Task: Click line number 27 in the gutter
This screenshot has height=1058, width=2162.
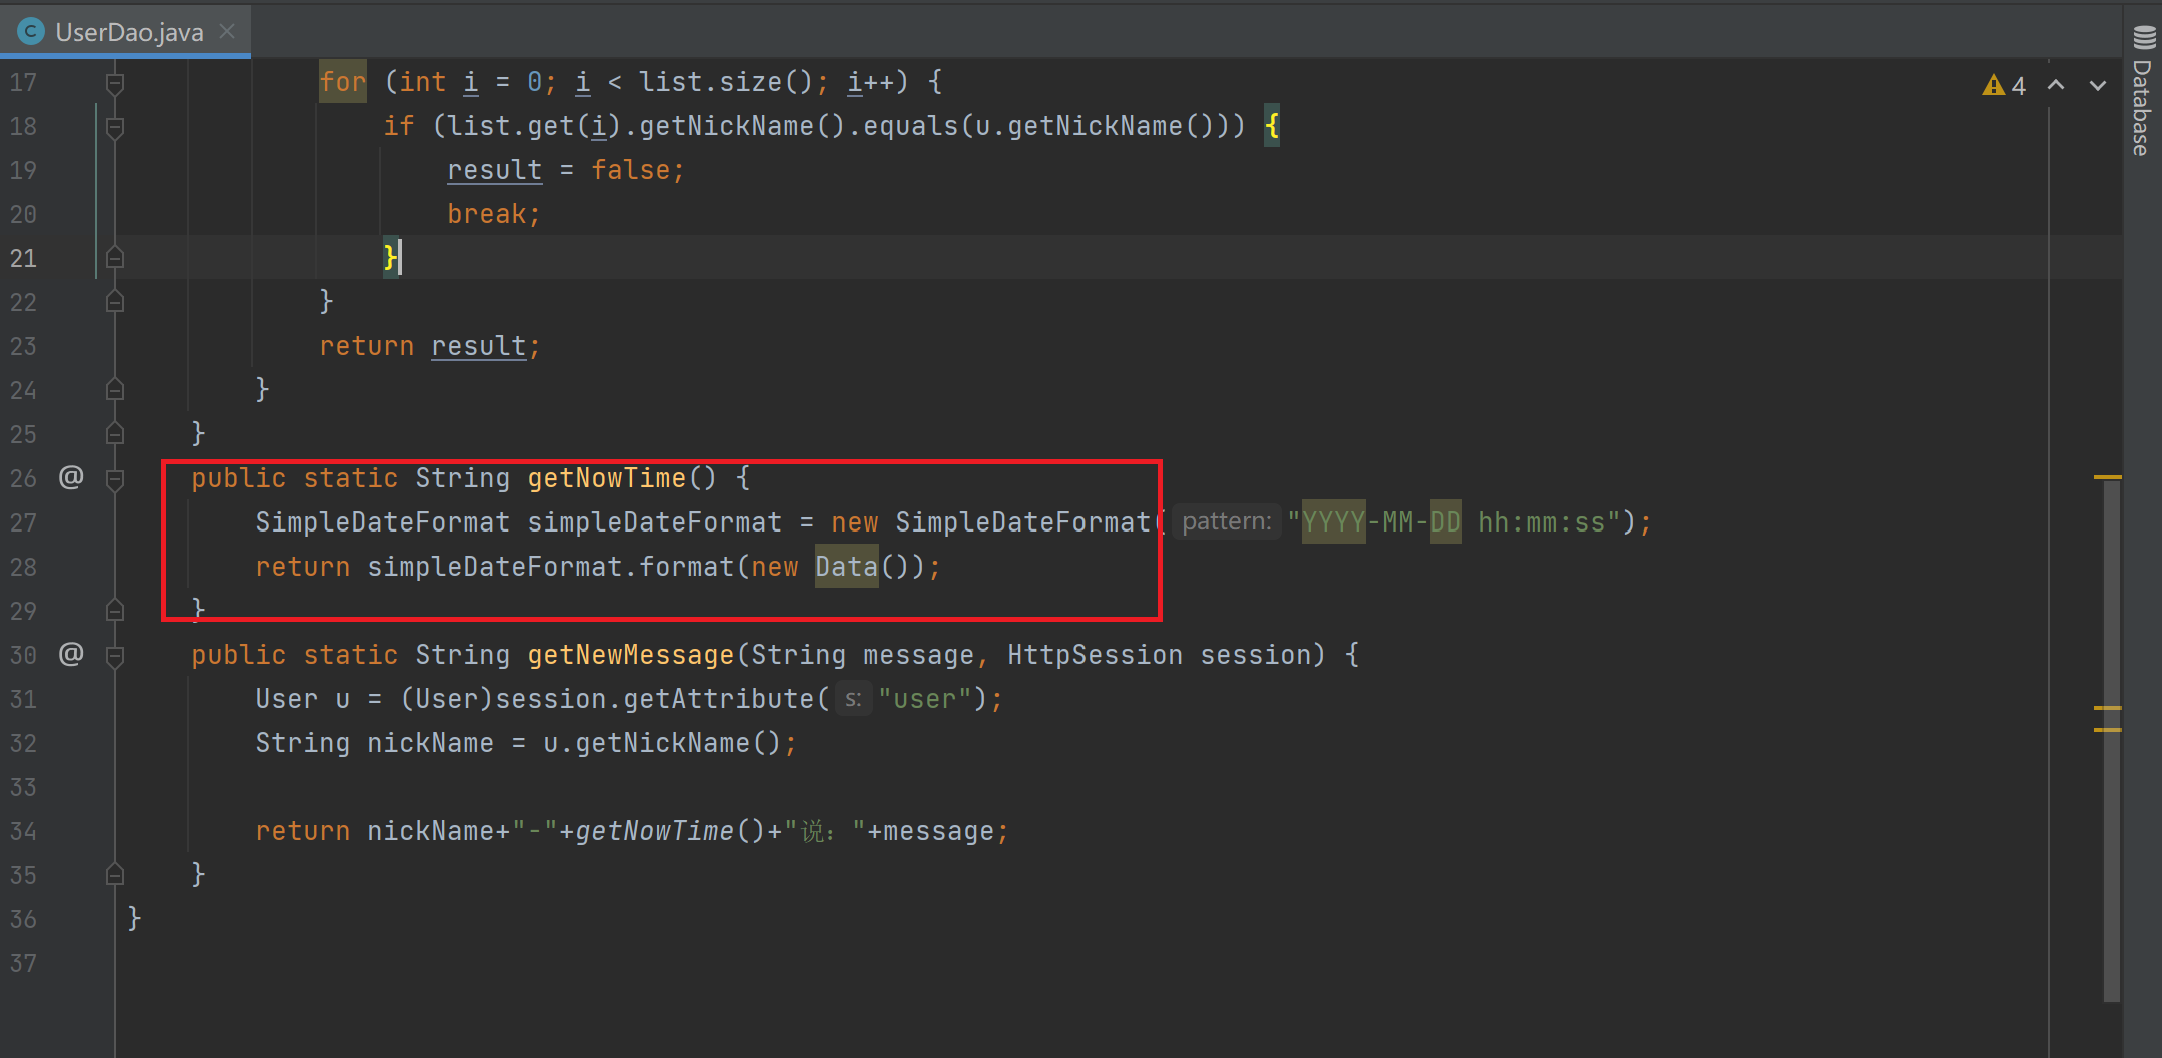Action: tap(23, 522)
